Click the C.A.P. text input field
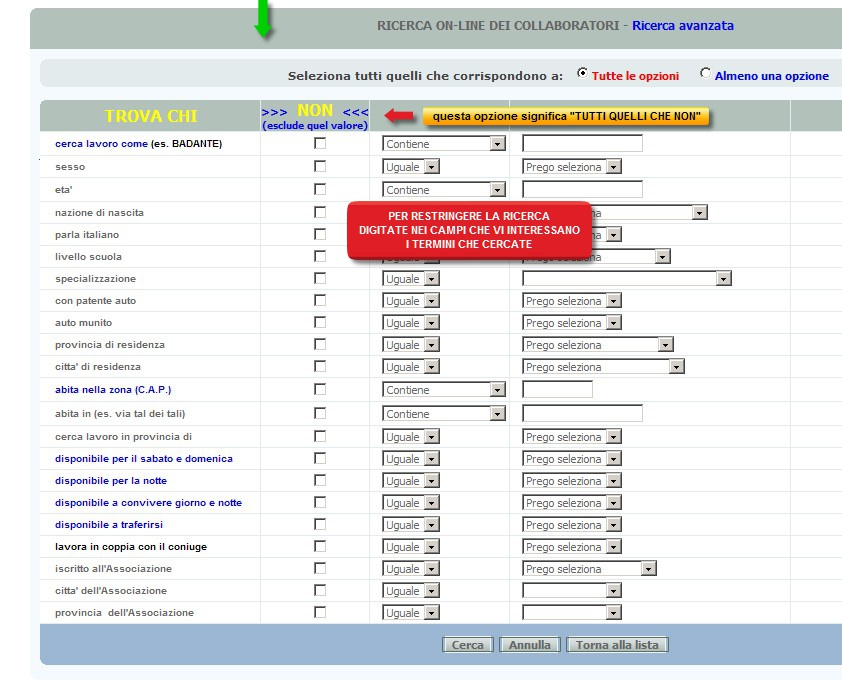Image resolution: width=842 pixels, height=684 pixels. pyautogui.click(x=557, y=390)
